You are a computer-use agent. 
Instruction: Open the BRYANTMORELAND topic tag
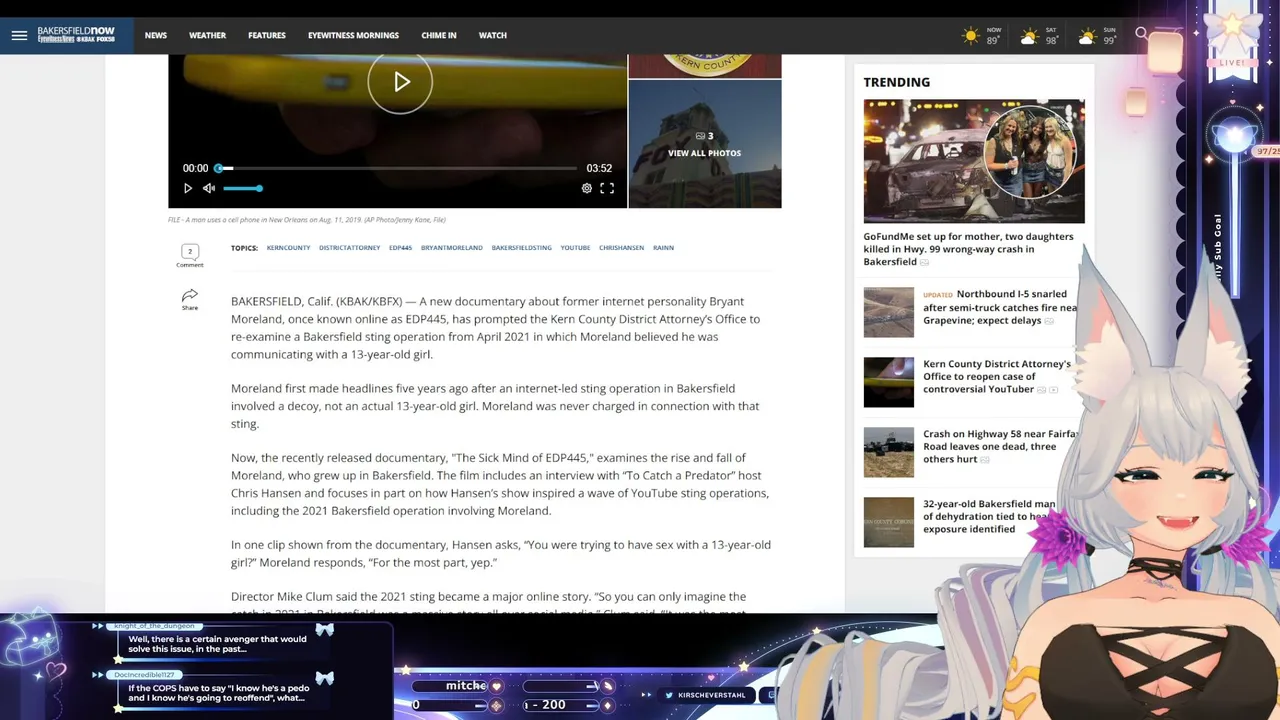pos(451,247)
